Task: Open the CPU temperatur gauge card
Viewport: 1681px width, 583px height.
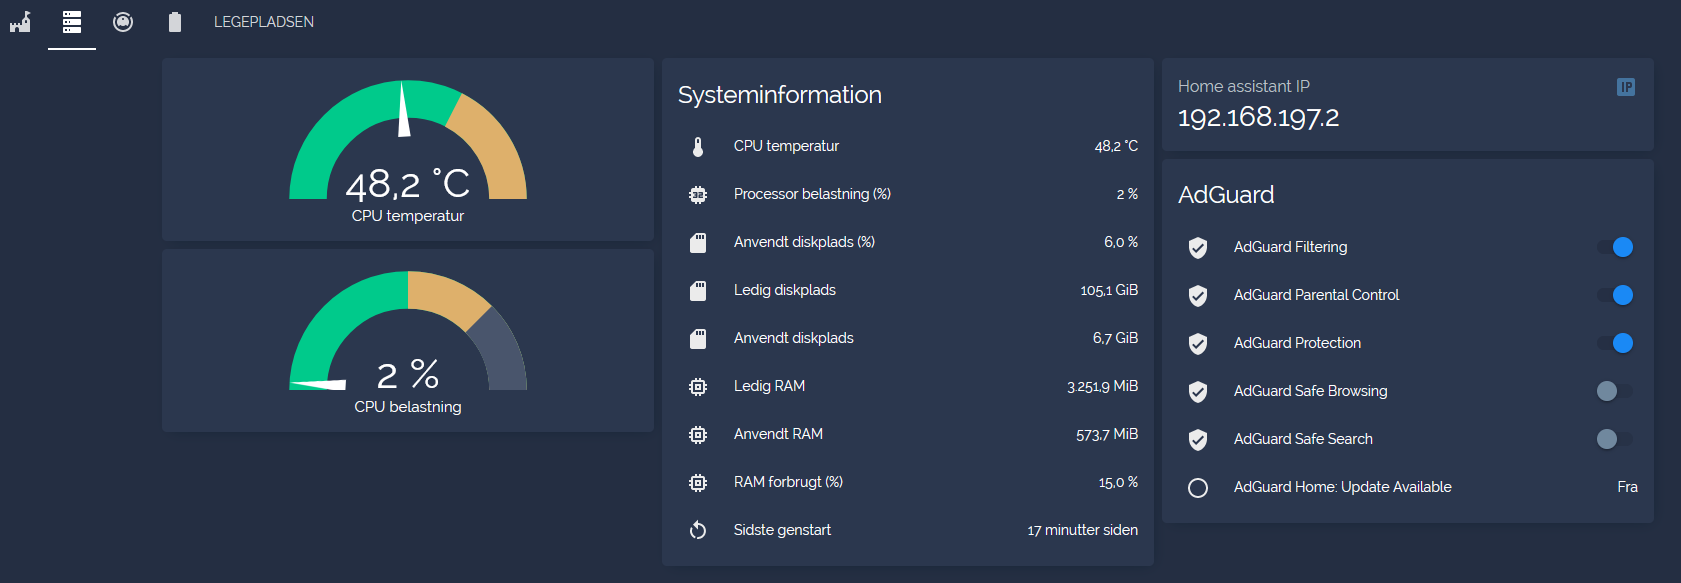Action: click(408, 150)
